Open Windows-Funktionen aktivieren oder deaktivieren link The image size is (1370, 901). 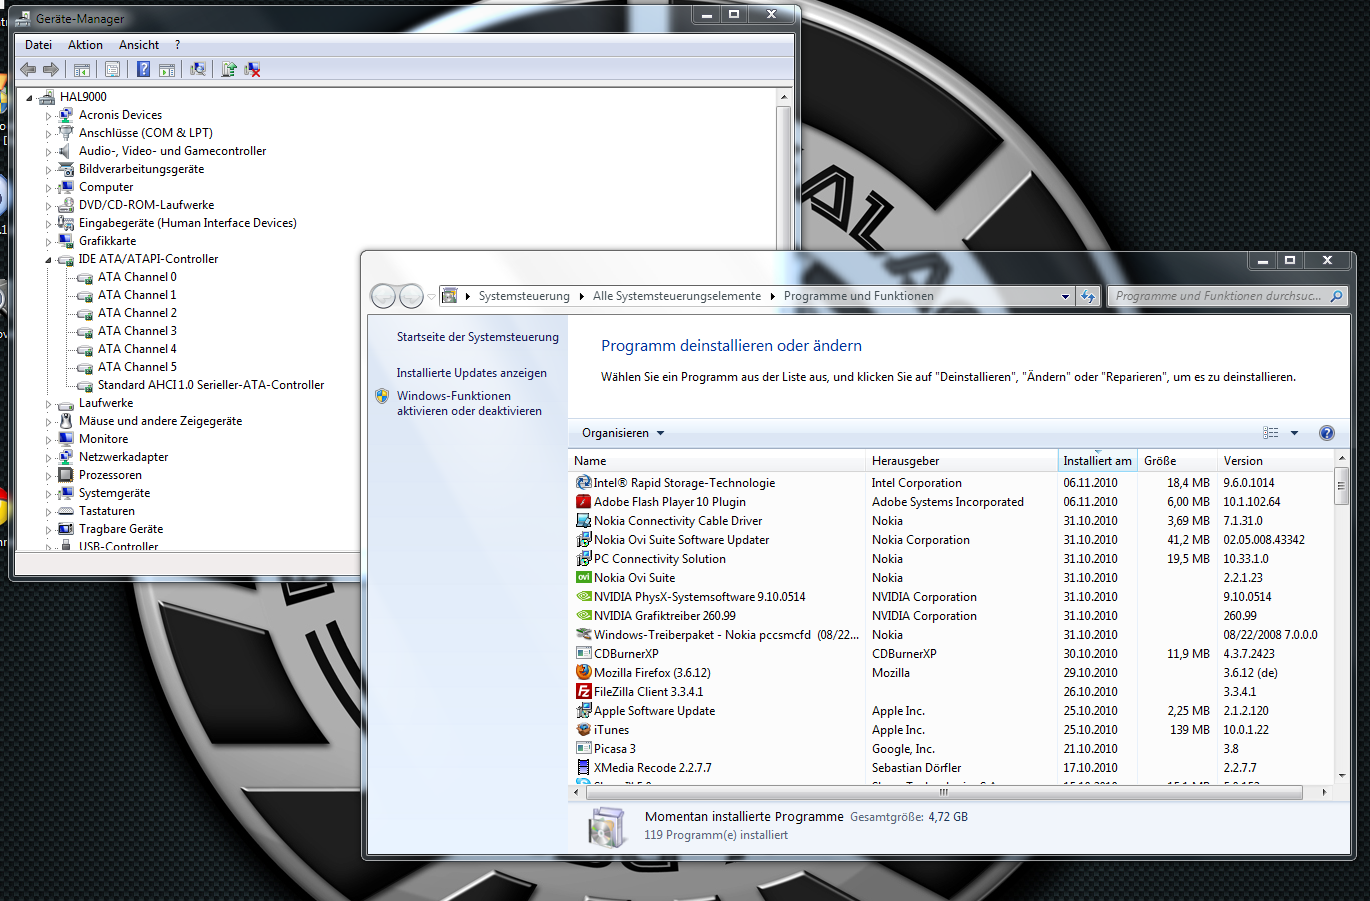point(469,403)
